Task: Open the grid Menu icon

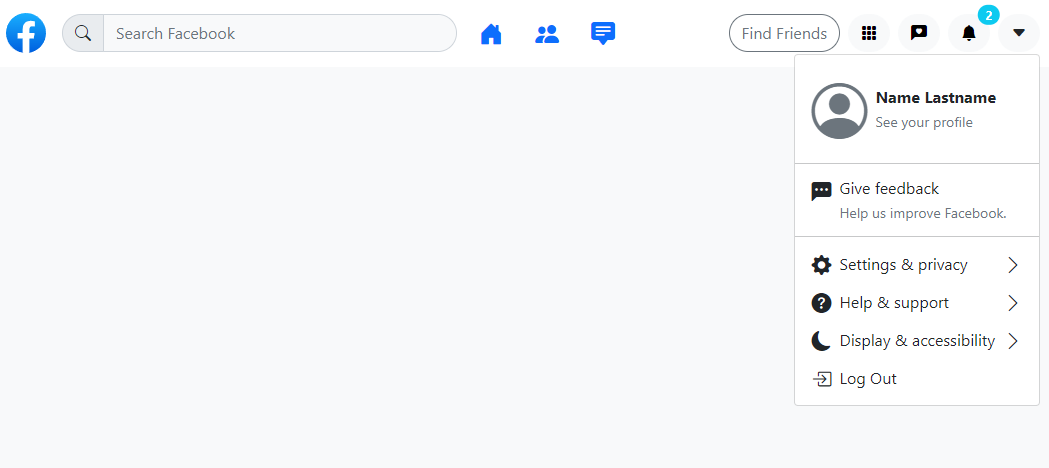Action: (x=869, y=33)
